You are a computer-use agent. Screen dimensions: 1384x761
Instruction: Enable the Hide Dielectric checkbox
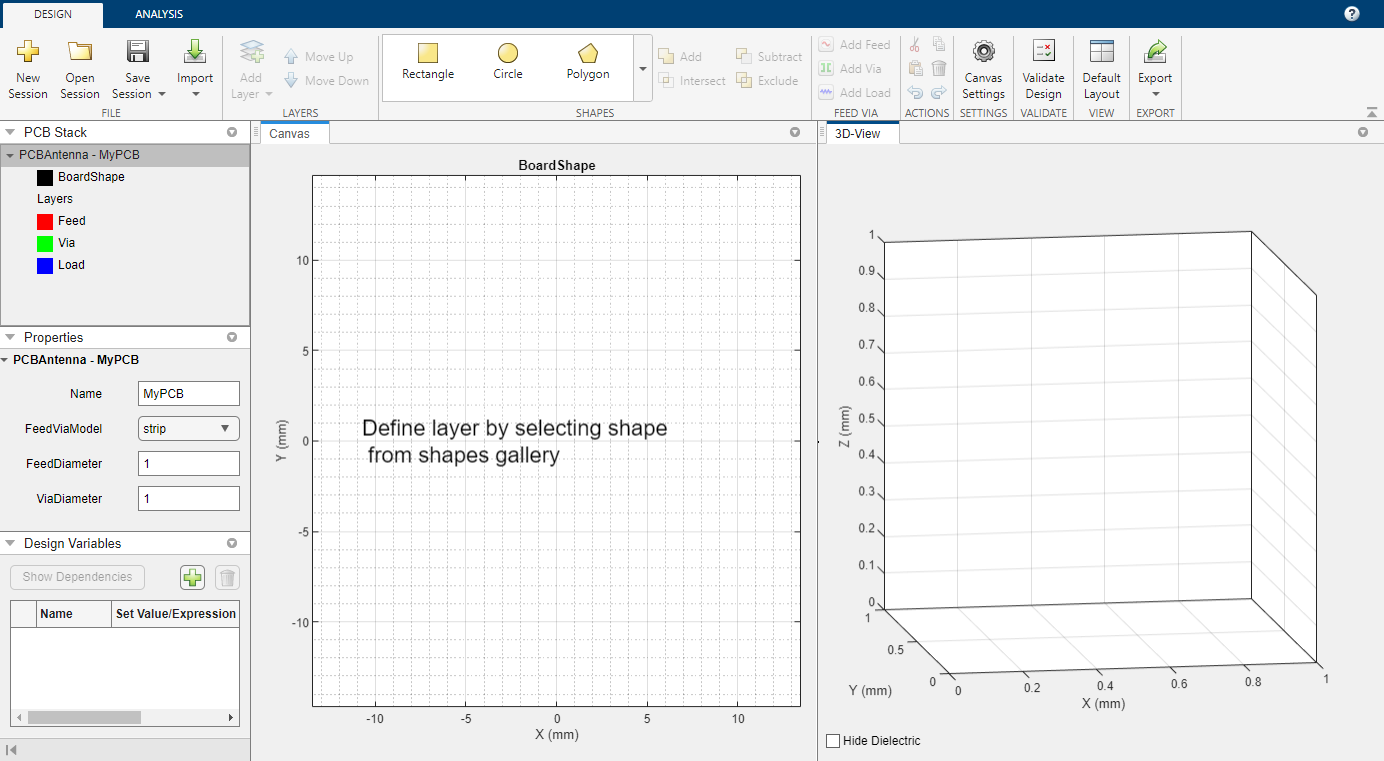pyautogui.click(x=833, y=741)
